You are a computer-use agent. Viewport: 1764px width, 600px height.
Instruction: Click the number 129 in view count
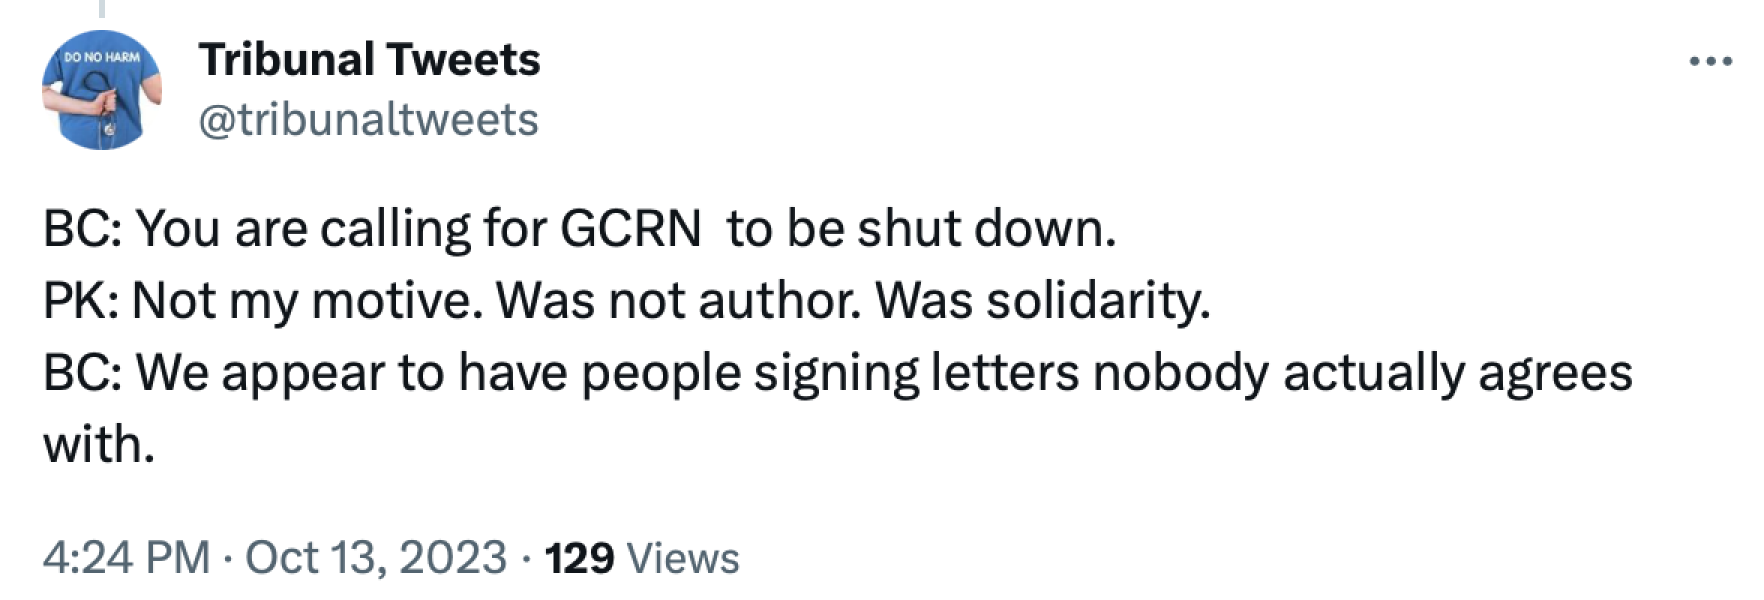(579, 557)
